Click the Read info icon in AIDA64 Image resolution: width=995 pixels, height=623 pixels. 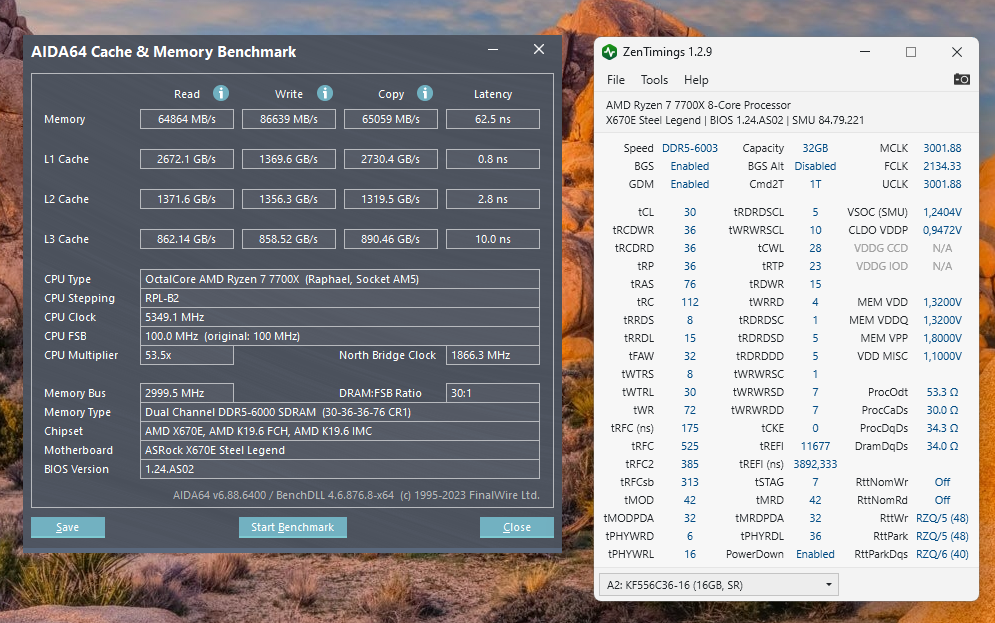click(221, 93)
